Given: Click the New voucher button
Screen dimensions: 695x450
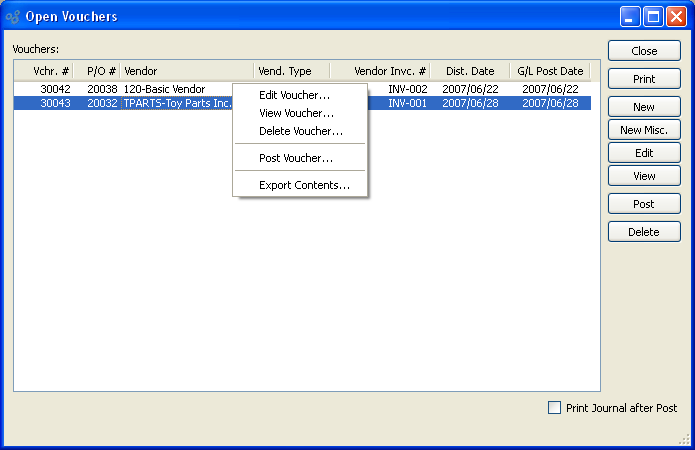Looking at the screenshot, I should click(x=644, y=107).
